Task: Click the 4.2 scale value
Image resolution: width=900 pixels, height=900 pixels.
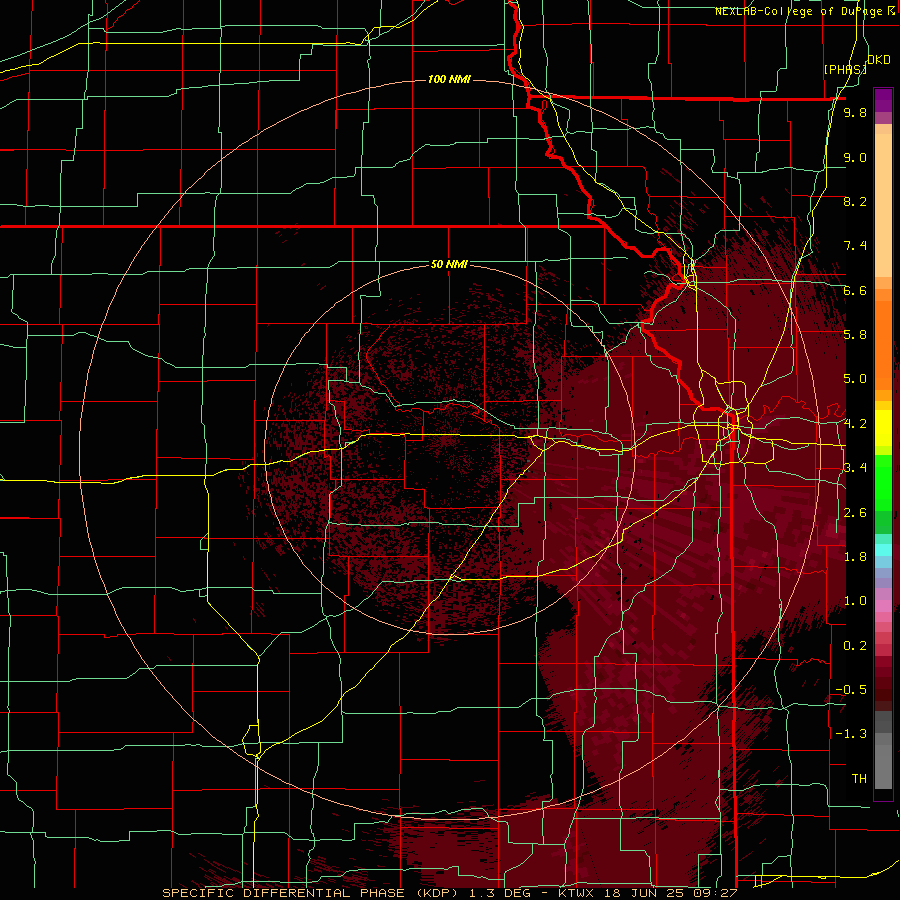Action: point(855,424)
